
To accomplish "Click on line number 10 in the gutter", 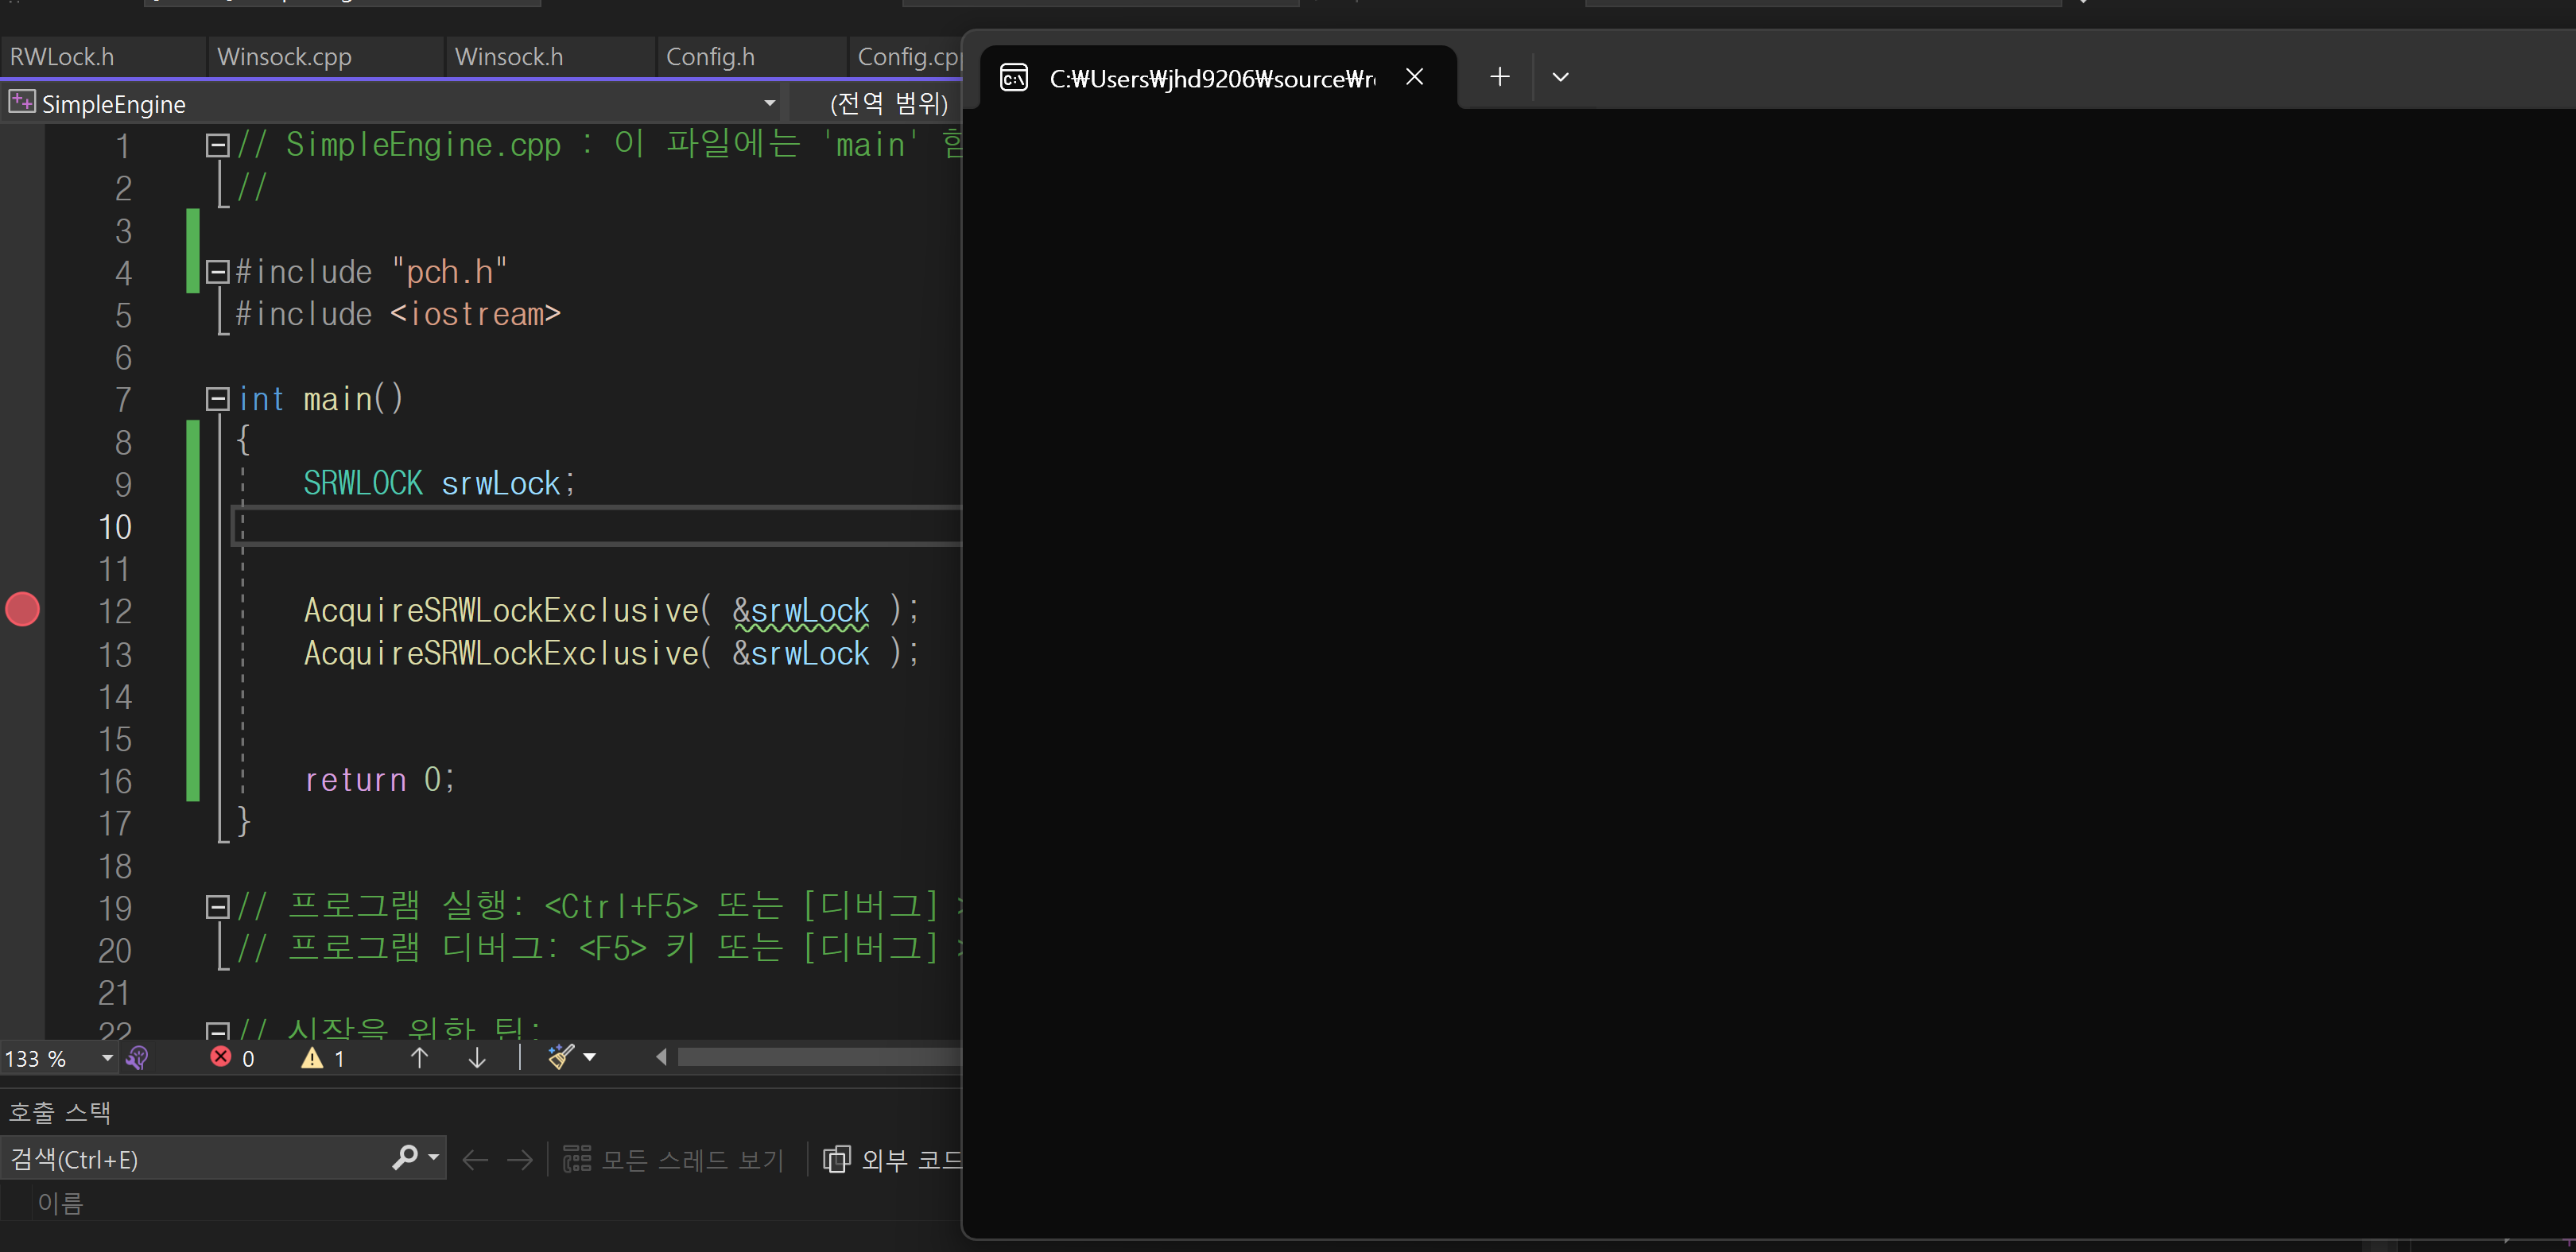I will (x=115, y=527).
